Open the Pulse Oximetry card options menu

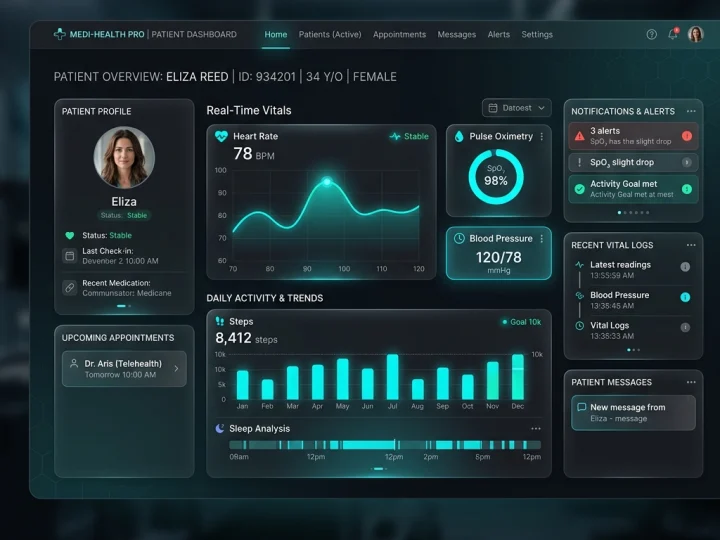(542, 136)
